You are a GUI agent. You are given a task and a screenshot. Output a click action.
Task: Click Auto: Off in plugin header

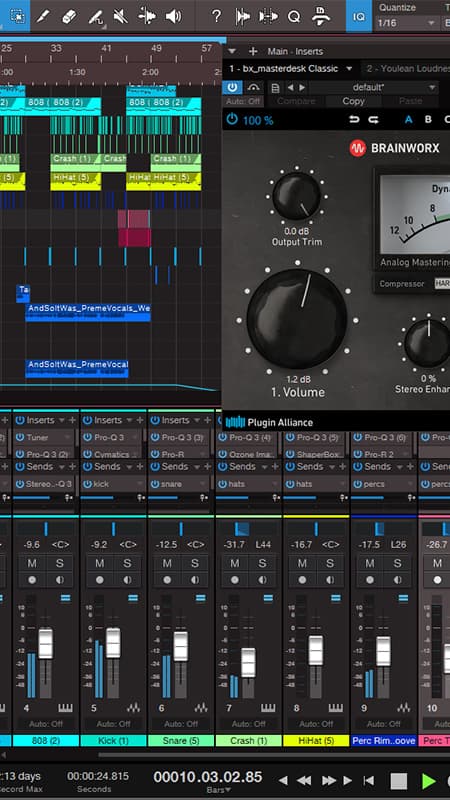click(243, 101)
